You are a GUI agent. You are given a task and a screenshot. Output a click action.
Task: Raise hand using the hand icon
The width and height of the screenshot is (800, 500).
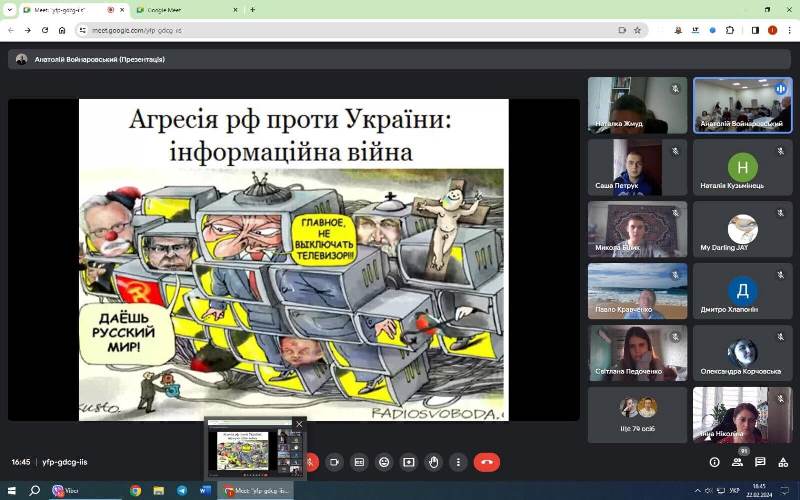434,462
